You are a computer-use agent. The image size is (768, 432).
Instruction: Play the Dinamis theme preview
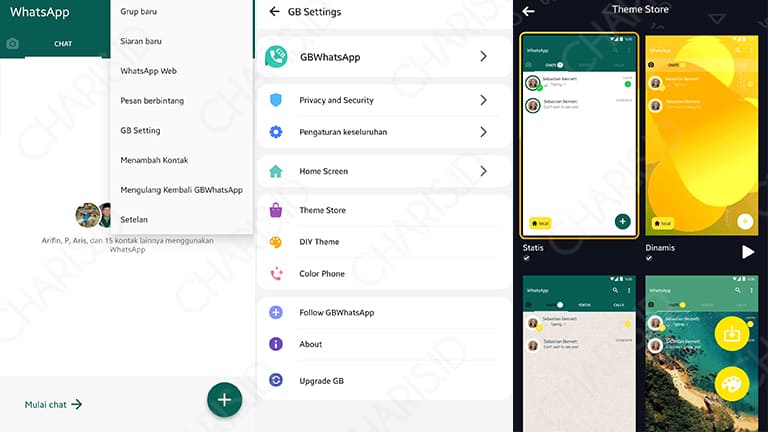pyautogui.click(x=747, y=252)
